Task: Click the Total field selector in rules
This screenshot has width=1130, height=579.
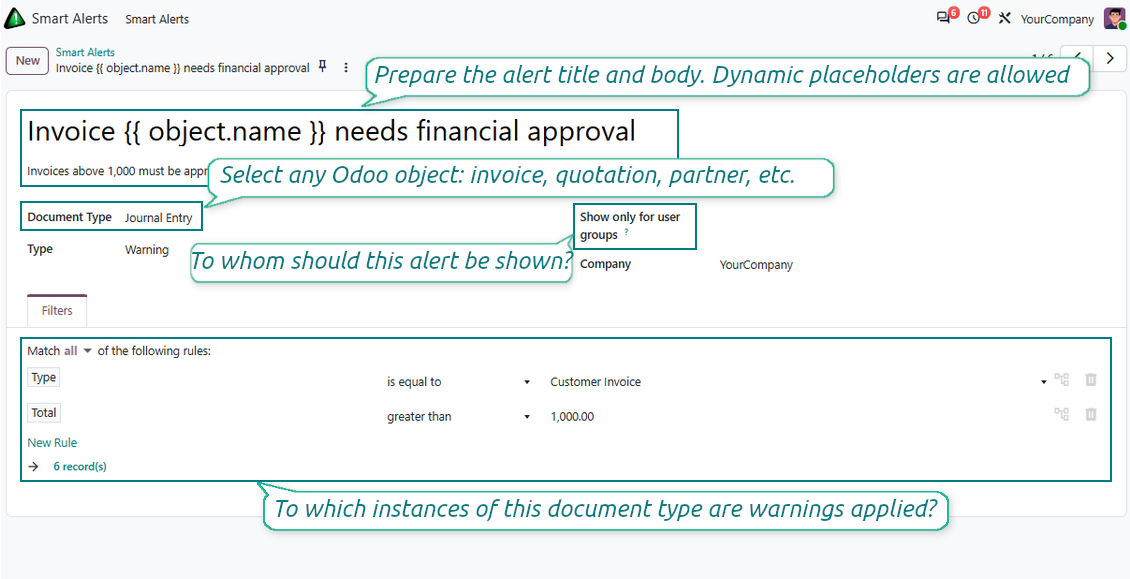Action: click(x=43, y=412)
